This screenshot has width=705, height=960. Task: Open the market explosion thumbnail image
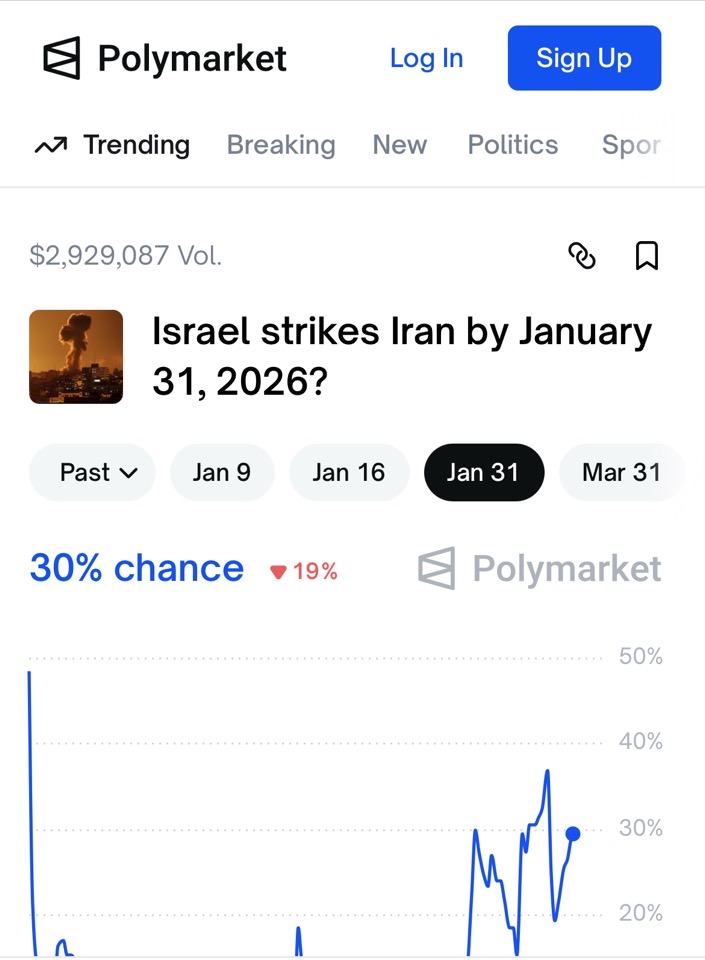pyautogui.click(x=76, y=357)
